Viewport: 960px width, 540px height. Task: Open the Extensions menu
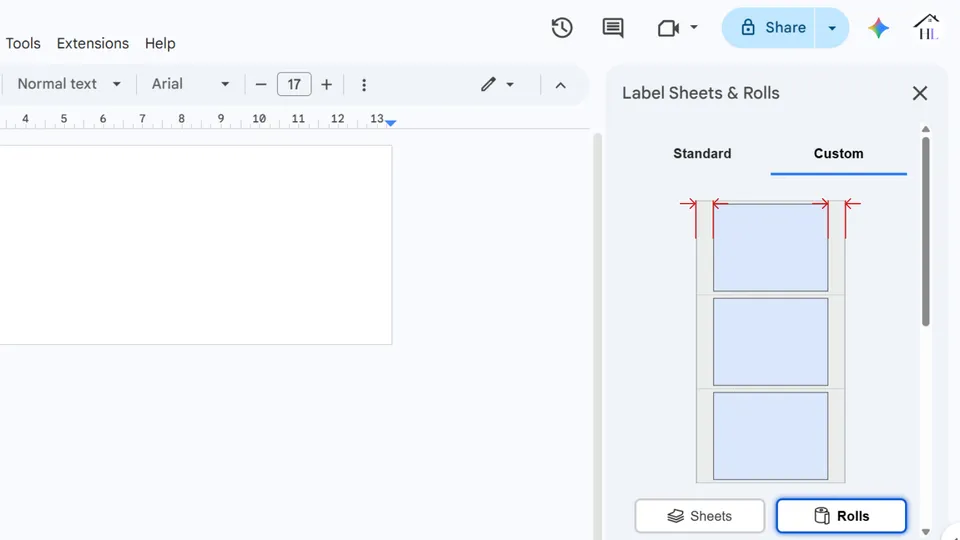(x=93, y=43)
